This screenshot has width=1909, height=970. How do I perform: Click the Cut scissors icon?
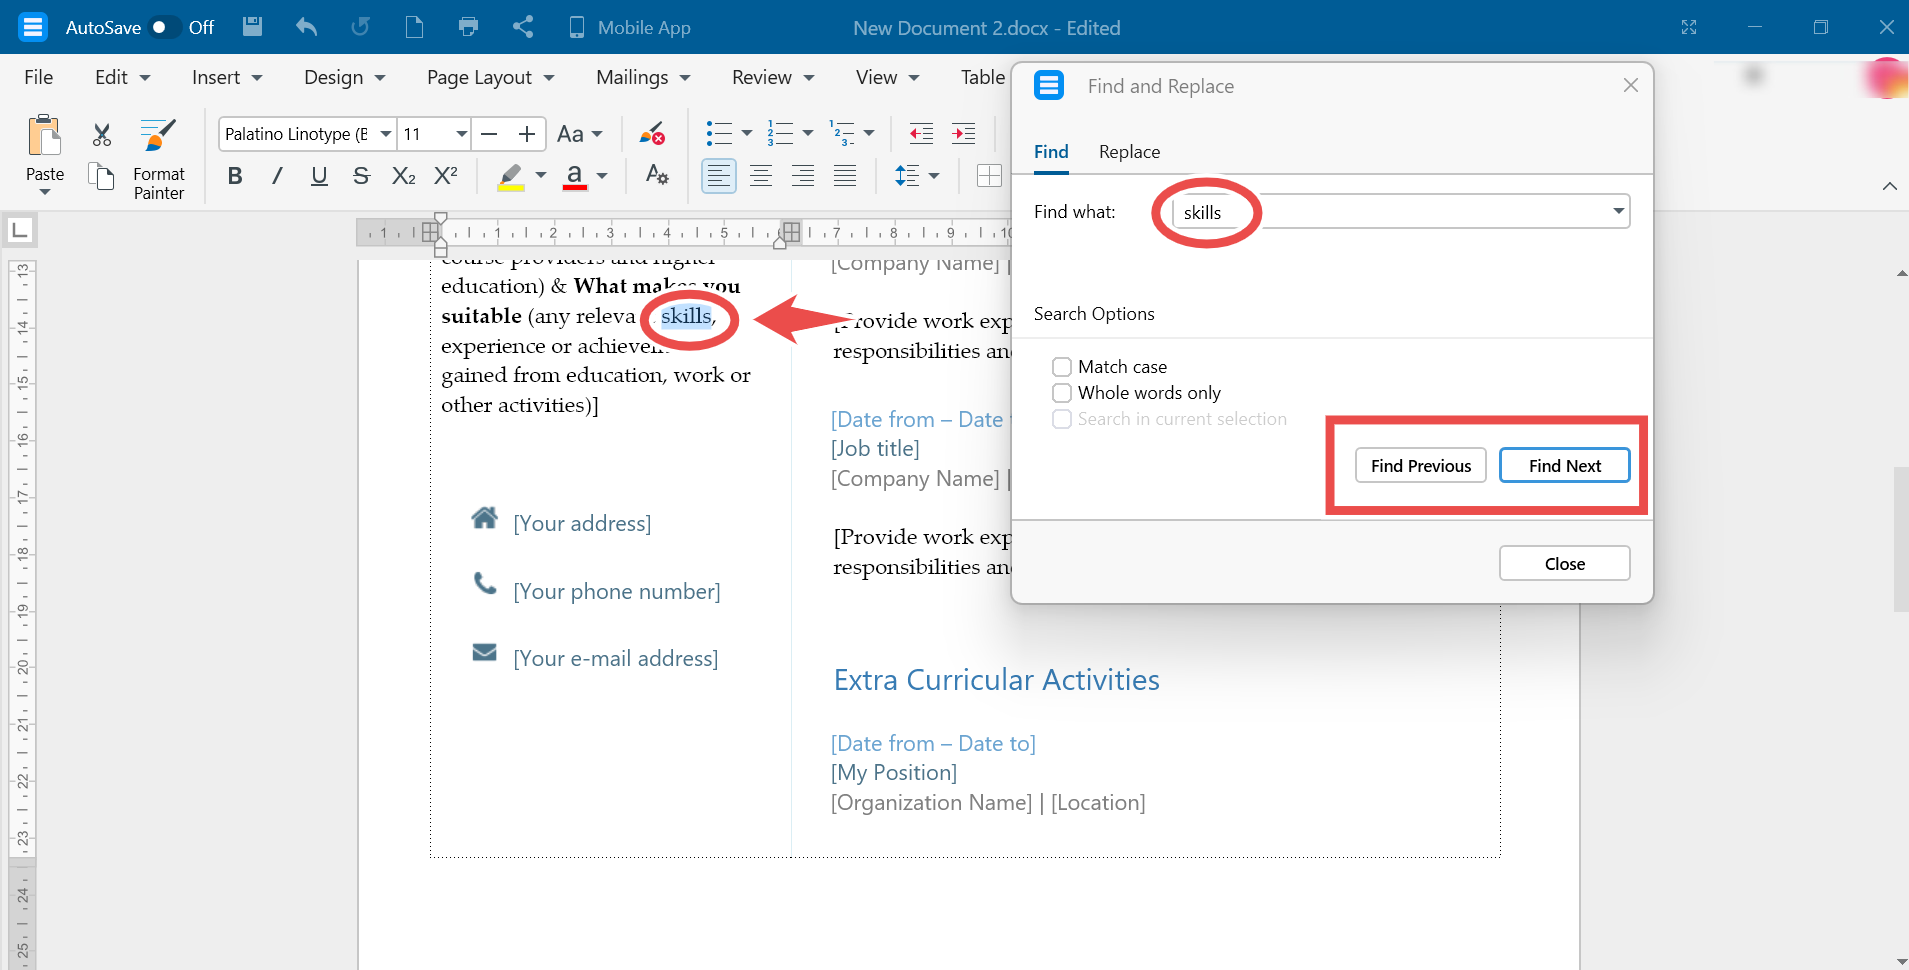point(101,134)
